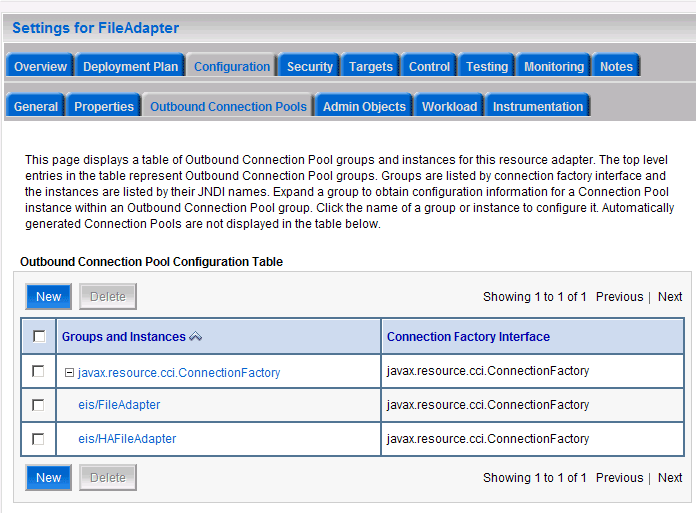
Task: Open the javax.resource.cci.ConnectionFactory group link
Action: click(x=179, y=372)
